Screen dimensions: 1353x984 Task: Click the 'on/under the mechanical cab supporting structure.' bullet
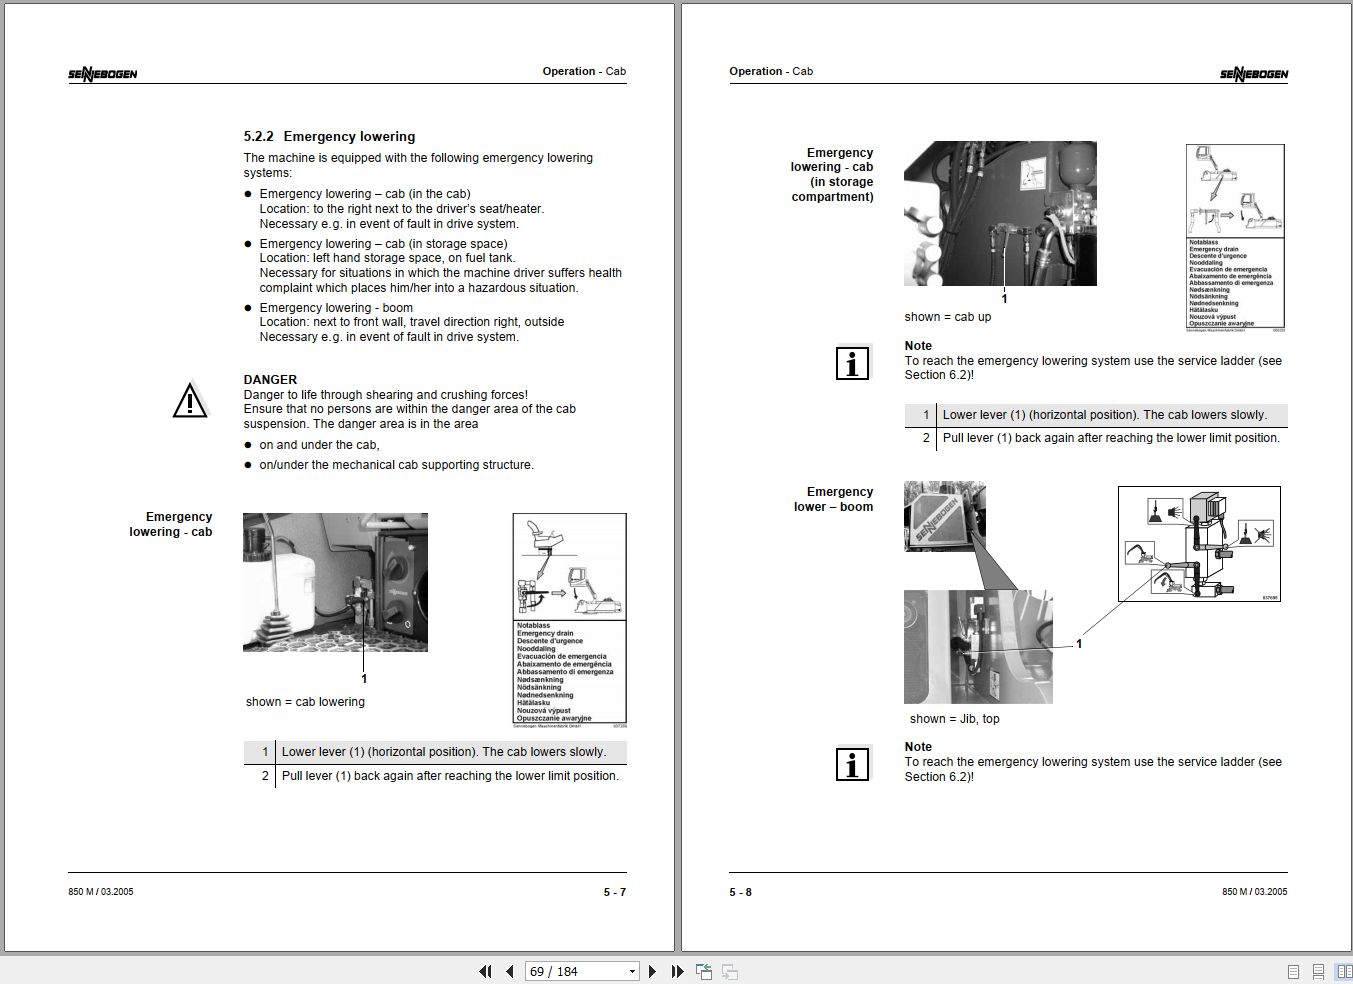(x=397, y=465)
